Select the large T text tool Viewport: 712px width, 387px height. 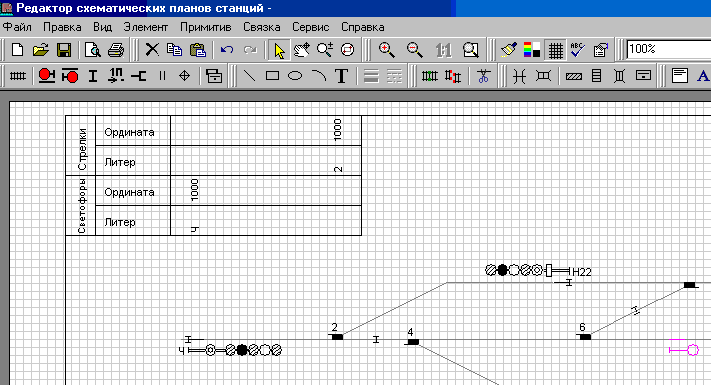(x=341, y=76)
